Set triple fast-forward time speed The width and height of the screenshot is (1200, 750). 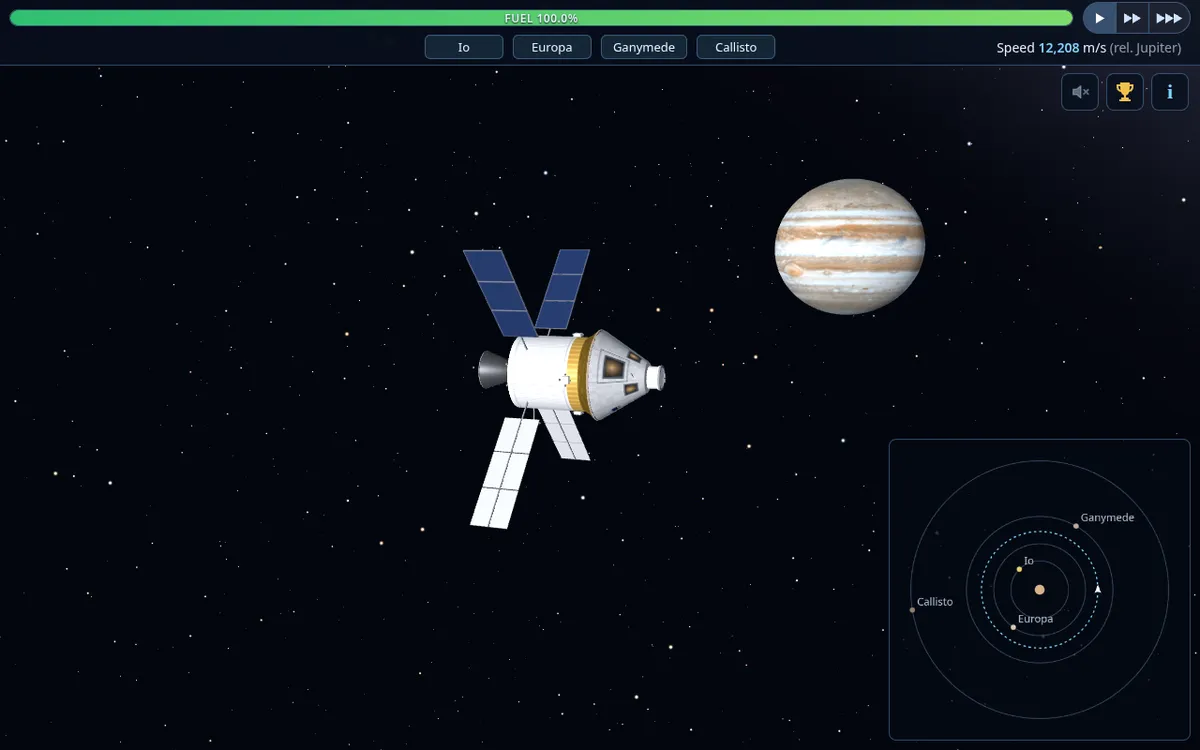tap(1168, 18)
